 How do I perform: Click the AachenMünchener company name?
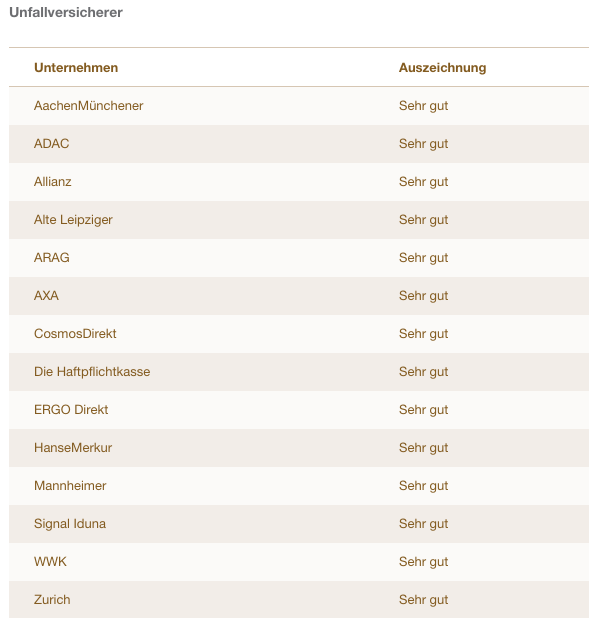88,106
